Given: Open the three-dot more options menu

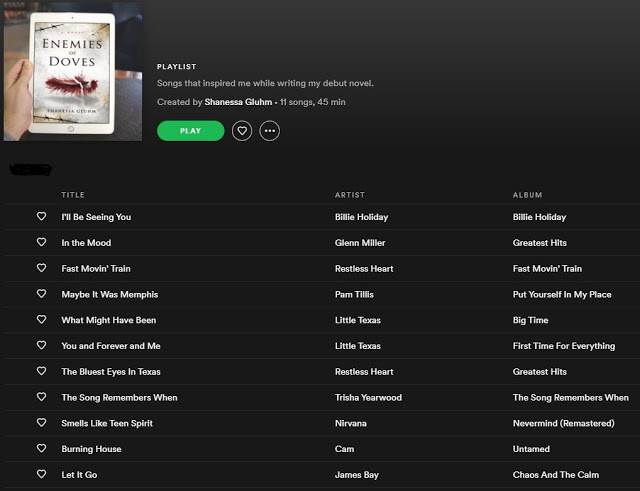Looking at the screenshot, I should click(x=269, y=131).
